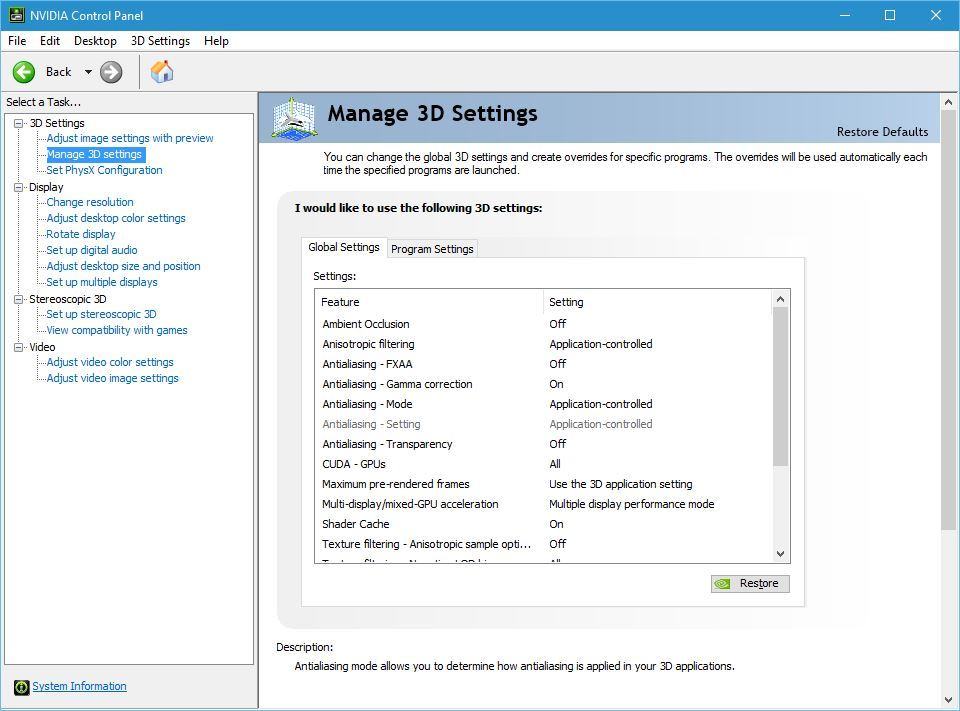Click the main panel scroll down arrow
Viewport: 960px width, 711px height.
click(x=948, y=700)
